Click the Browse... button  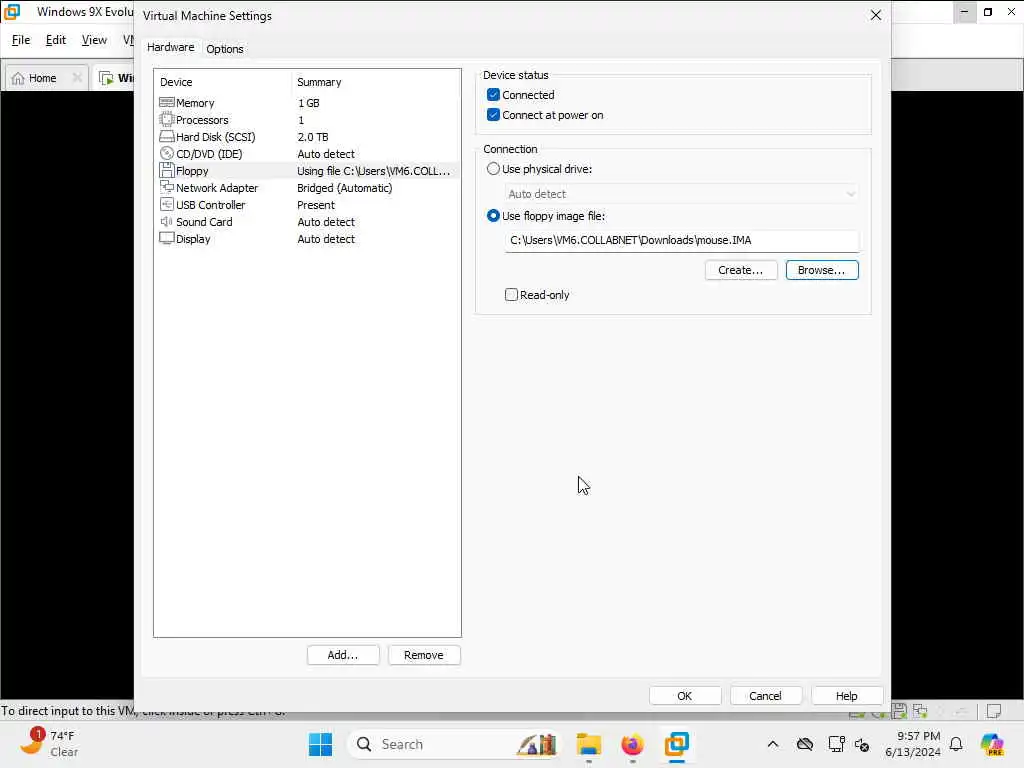point(822,270)
